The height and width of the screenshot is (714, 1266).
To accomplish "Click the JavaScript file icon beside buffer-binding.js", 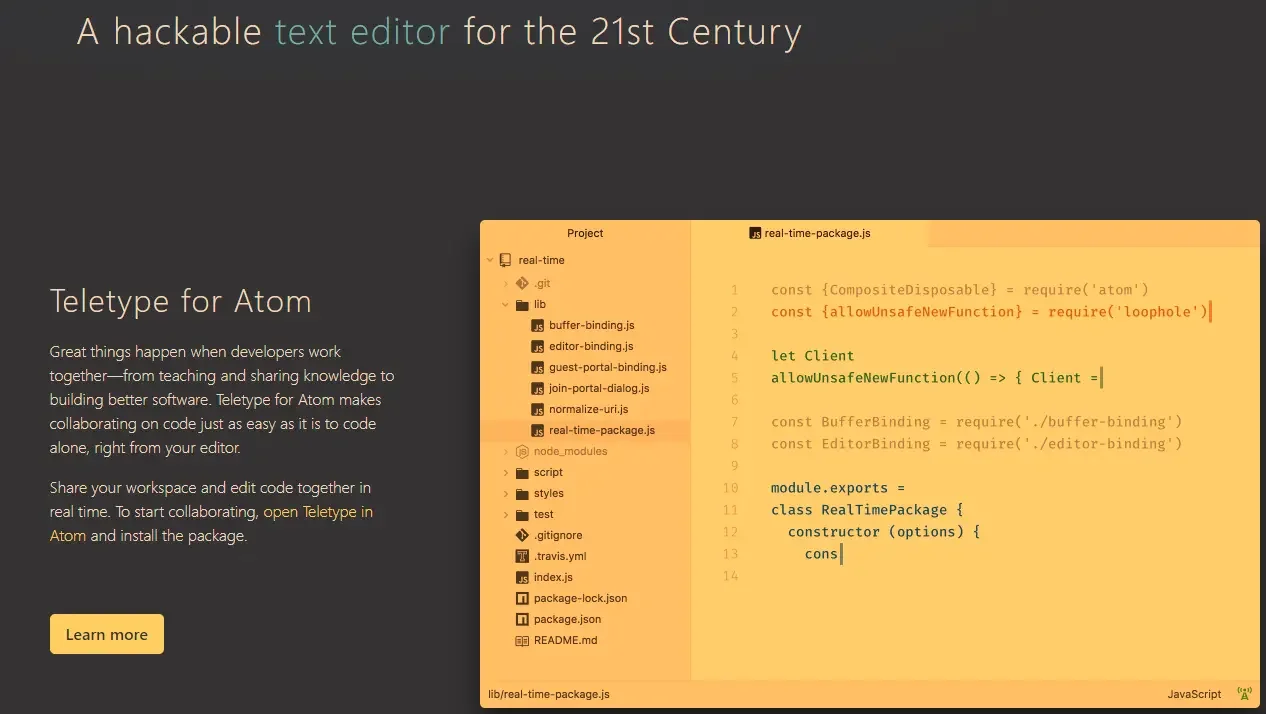I will click(x=538, y=325).
